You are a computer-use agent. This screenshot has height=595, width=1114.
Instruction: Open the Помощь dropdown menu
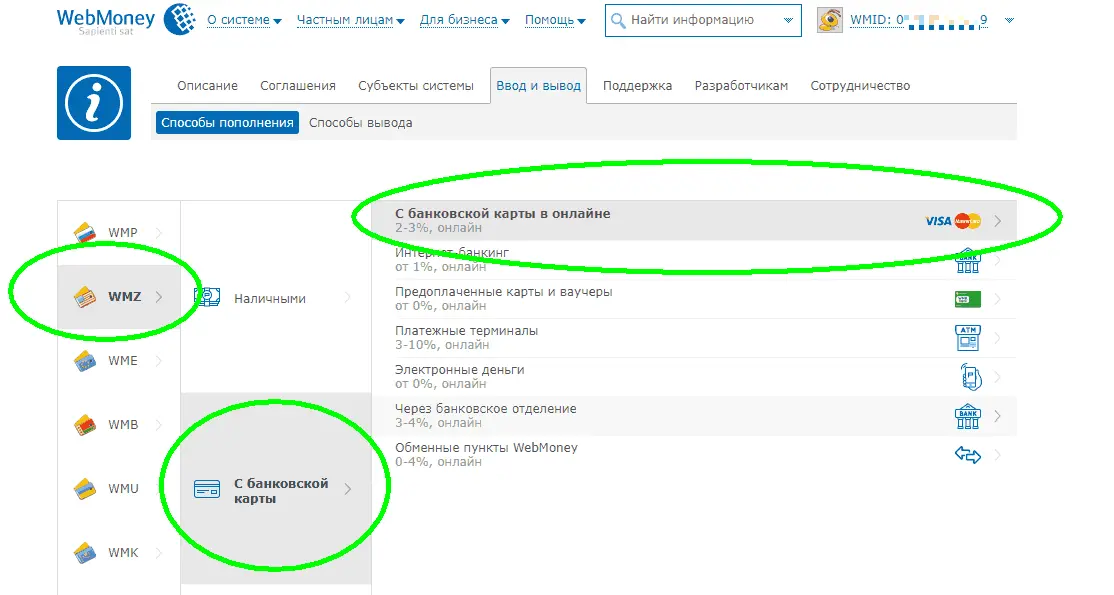(x=555, y=21)
